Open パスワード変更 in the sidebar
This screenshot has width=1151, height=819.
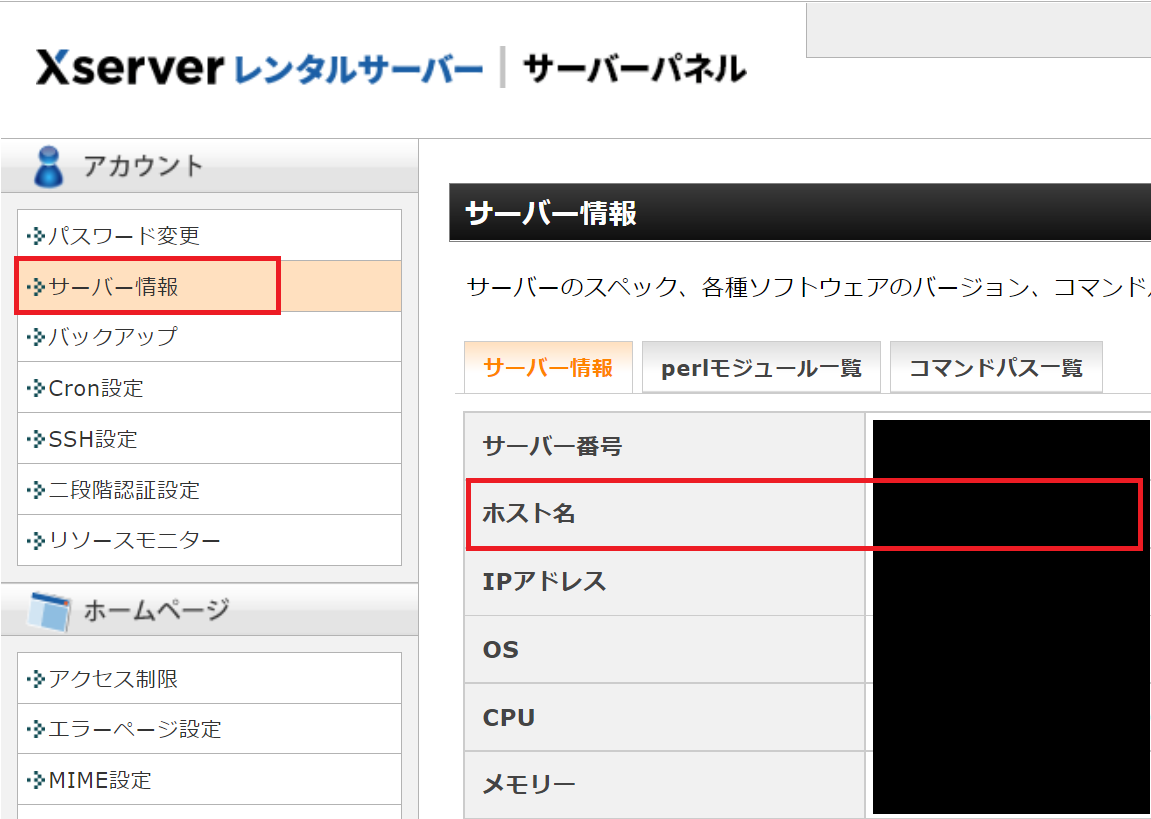[x=209, y=236]
